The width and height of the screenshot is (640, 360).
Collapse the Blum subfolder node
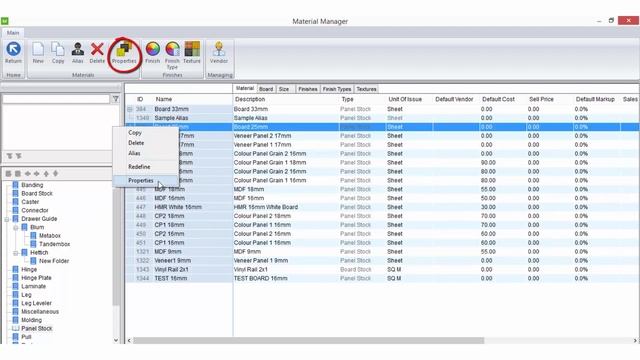[x=16, y=227]
